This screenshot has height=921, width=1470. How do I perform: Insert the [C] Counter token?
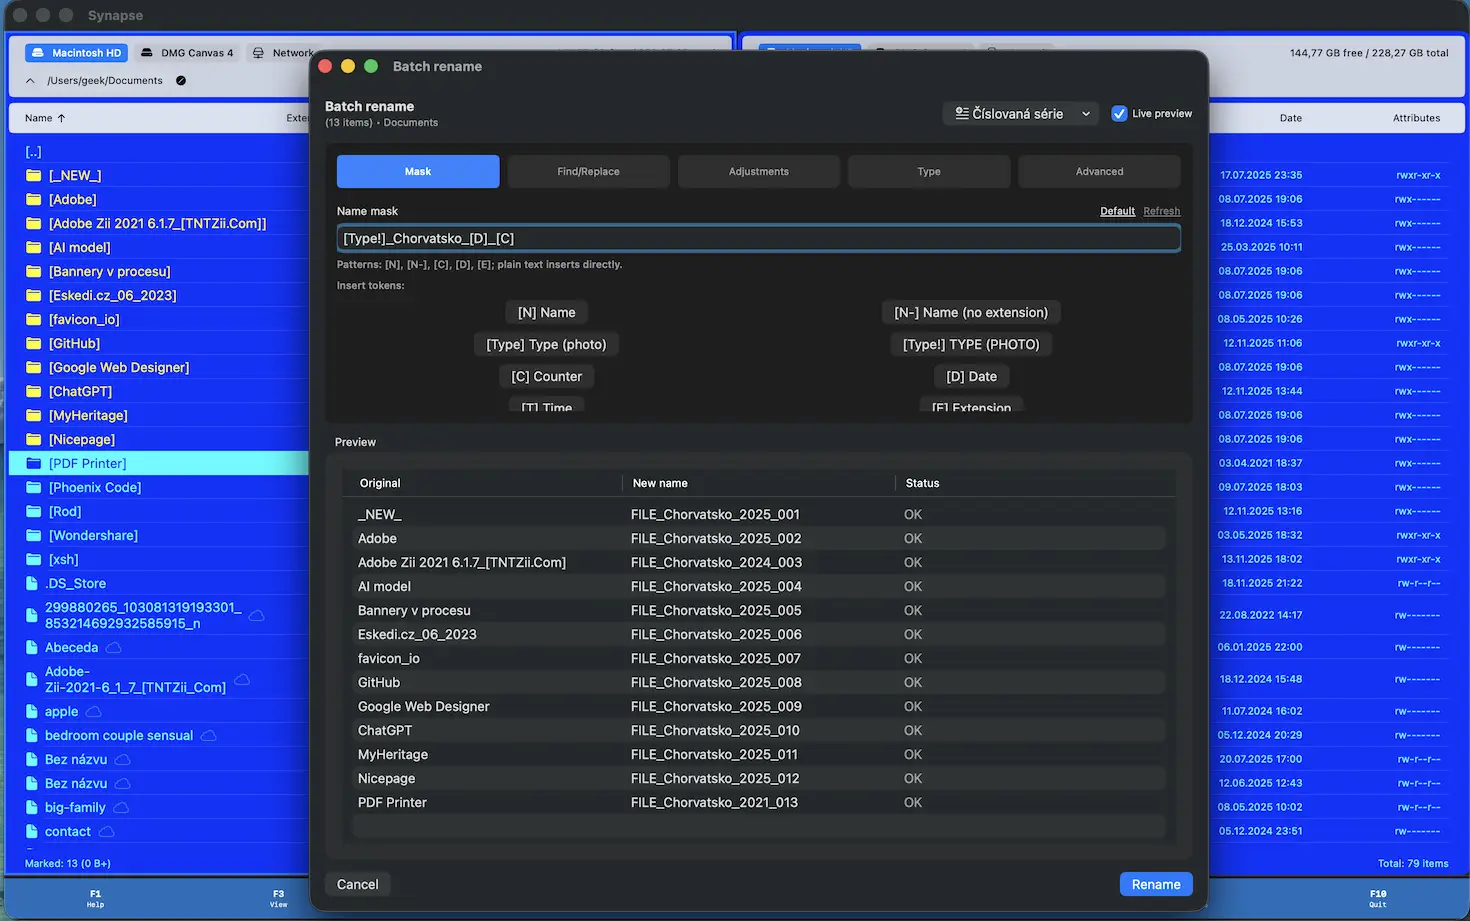click(546, 377)
